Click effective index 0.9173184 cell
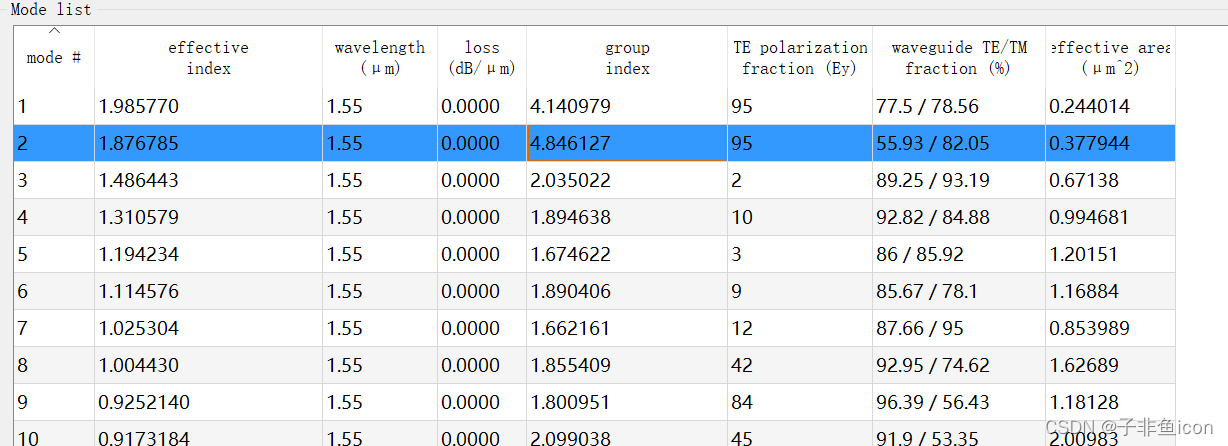Viewport: 1228px width, 446px height. (x=208, y=434)
